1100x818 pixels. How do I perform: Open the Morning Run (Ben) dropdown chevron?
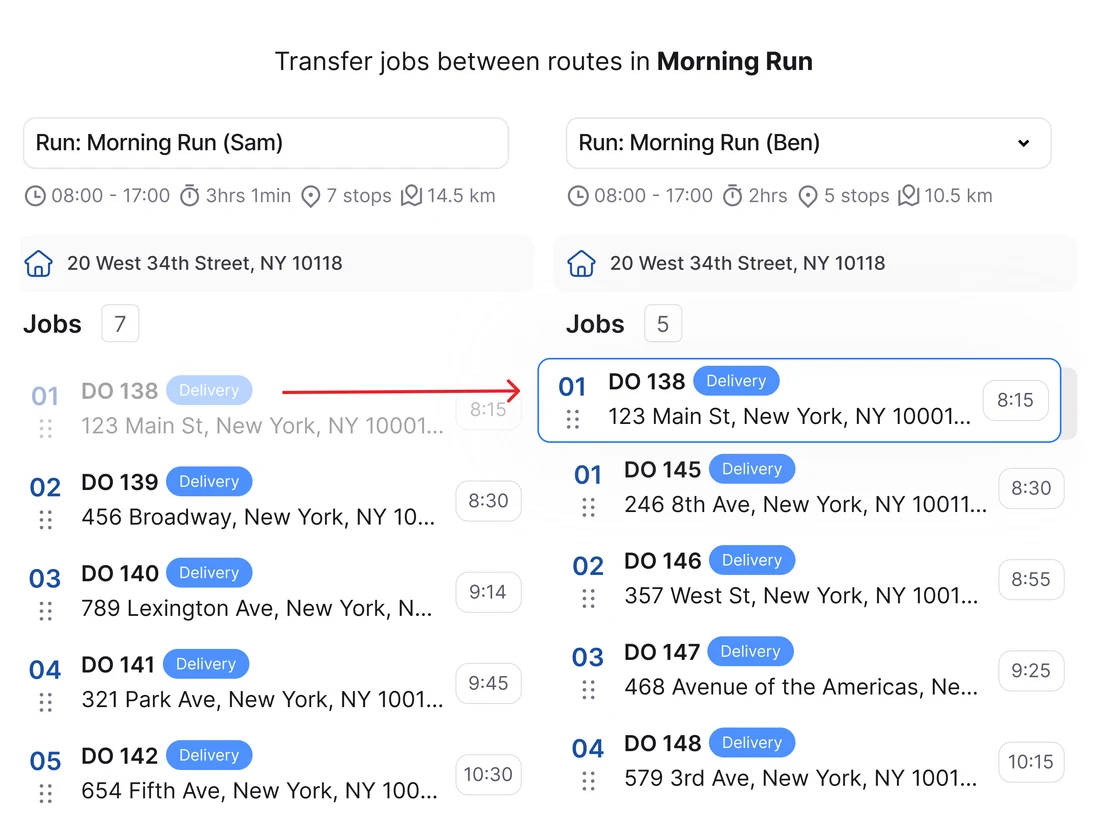point(1024,143)
